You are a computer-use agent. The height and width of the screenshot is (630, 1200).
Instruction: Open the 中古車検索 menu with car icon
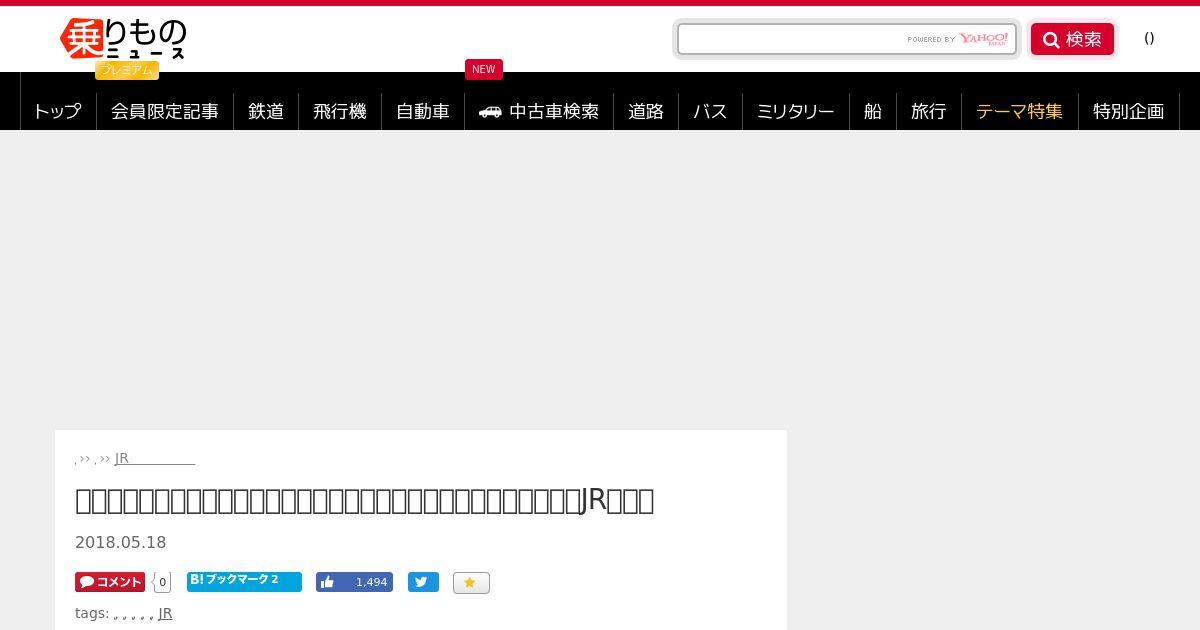tap(539, 111)
